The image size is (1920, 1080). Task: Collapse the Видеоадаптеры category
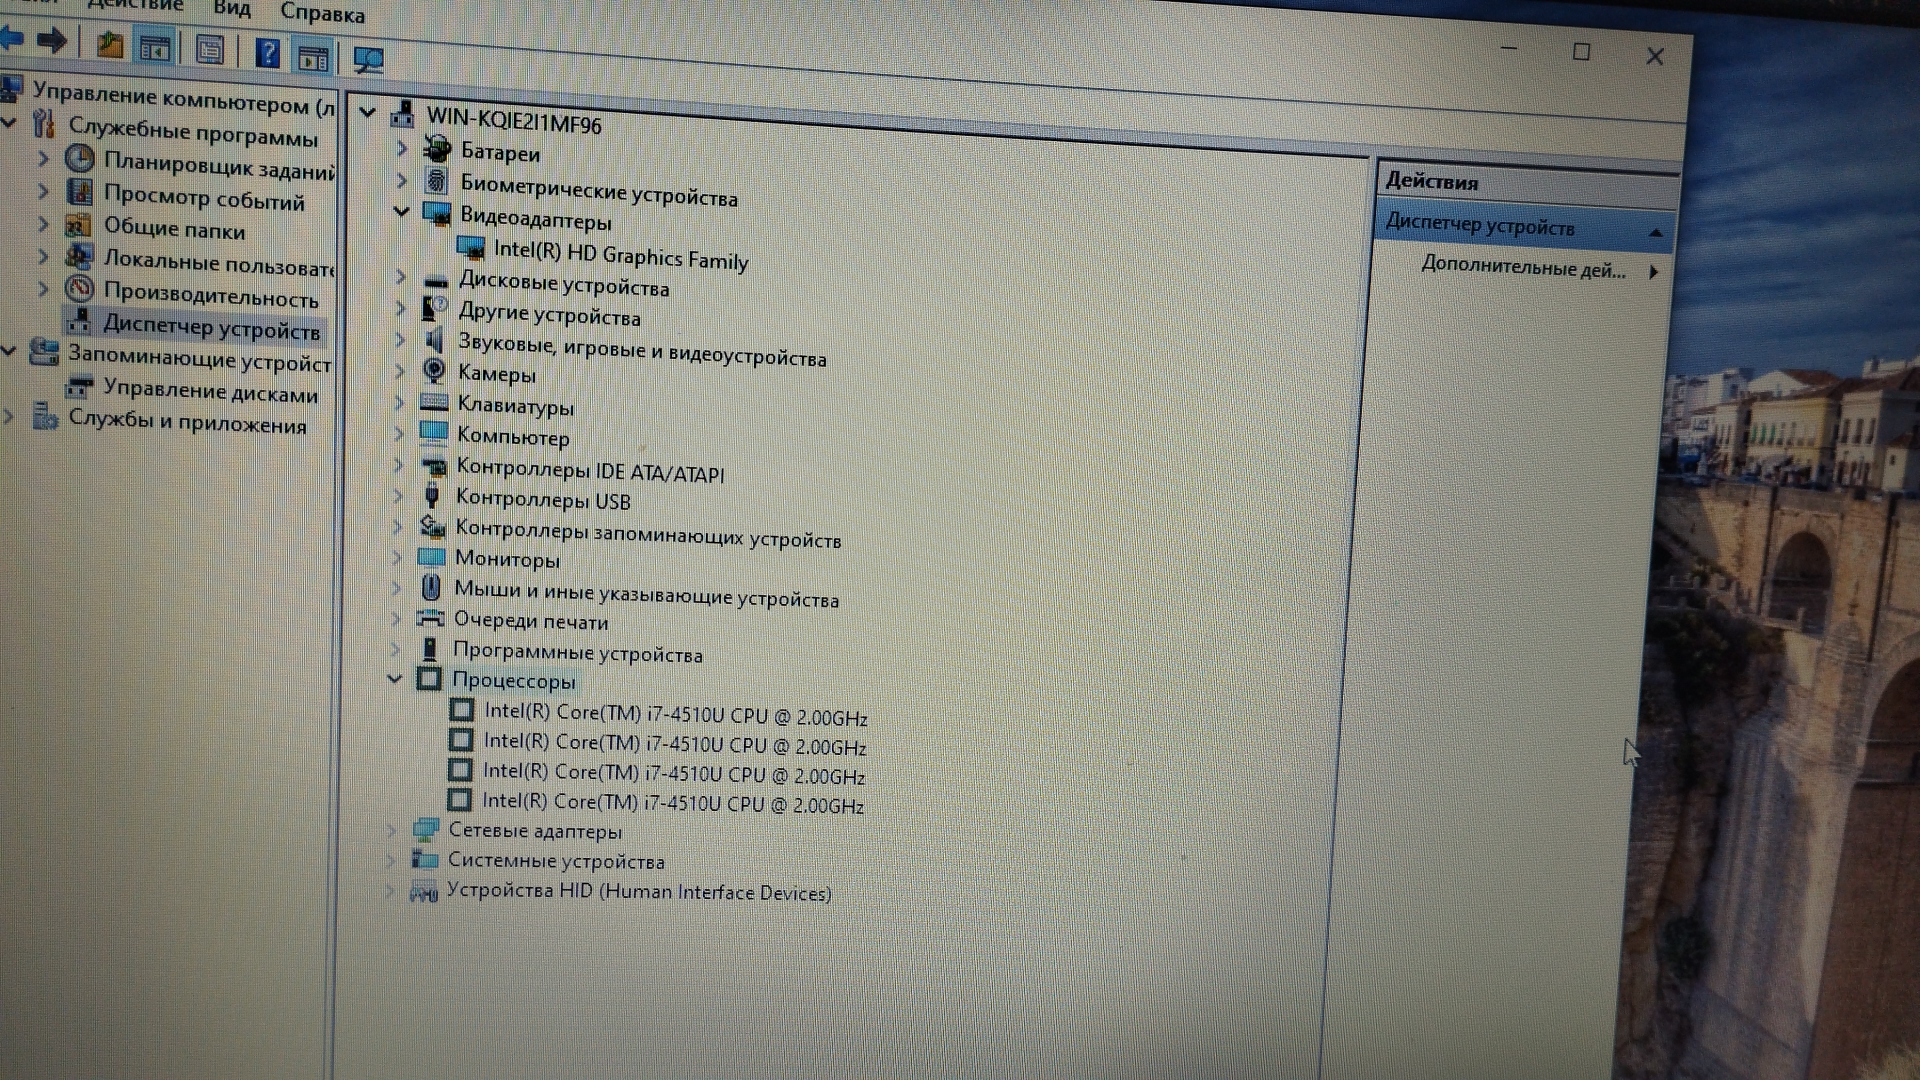(x=402, y=211)
